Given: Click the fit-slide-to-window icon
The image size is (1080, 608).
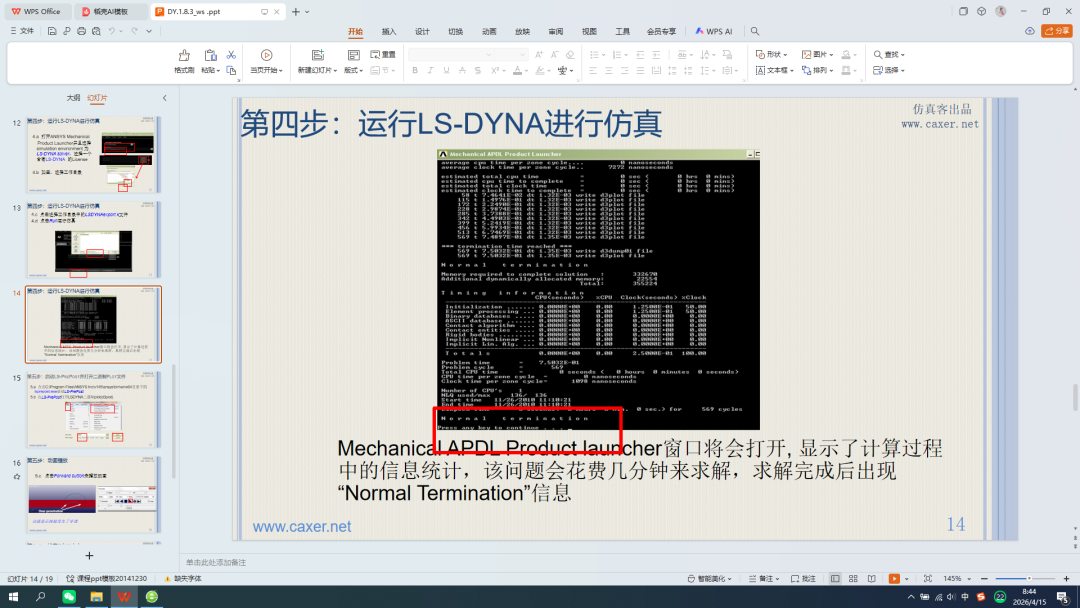Looking at the screenshot, I should (928, 579).
